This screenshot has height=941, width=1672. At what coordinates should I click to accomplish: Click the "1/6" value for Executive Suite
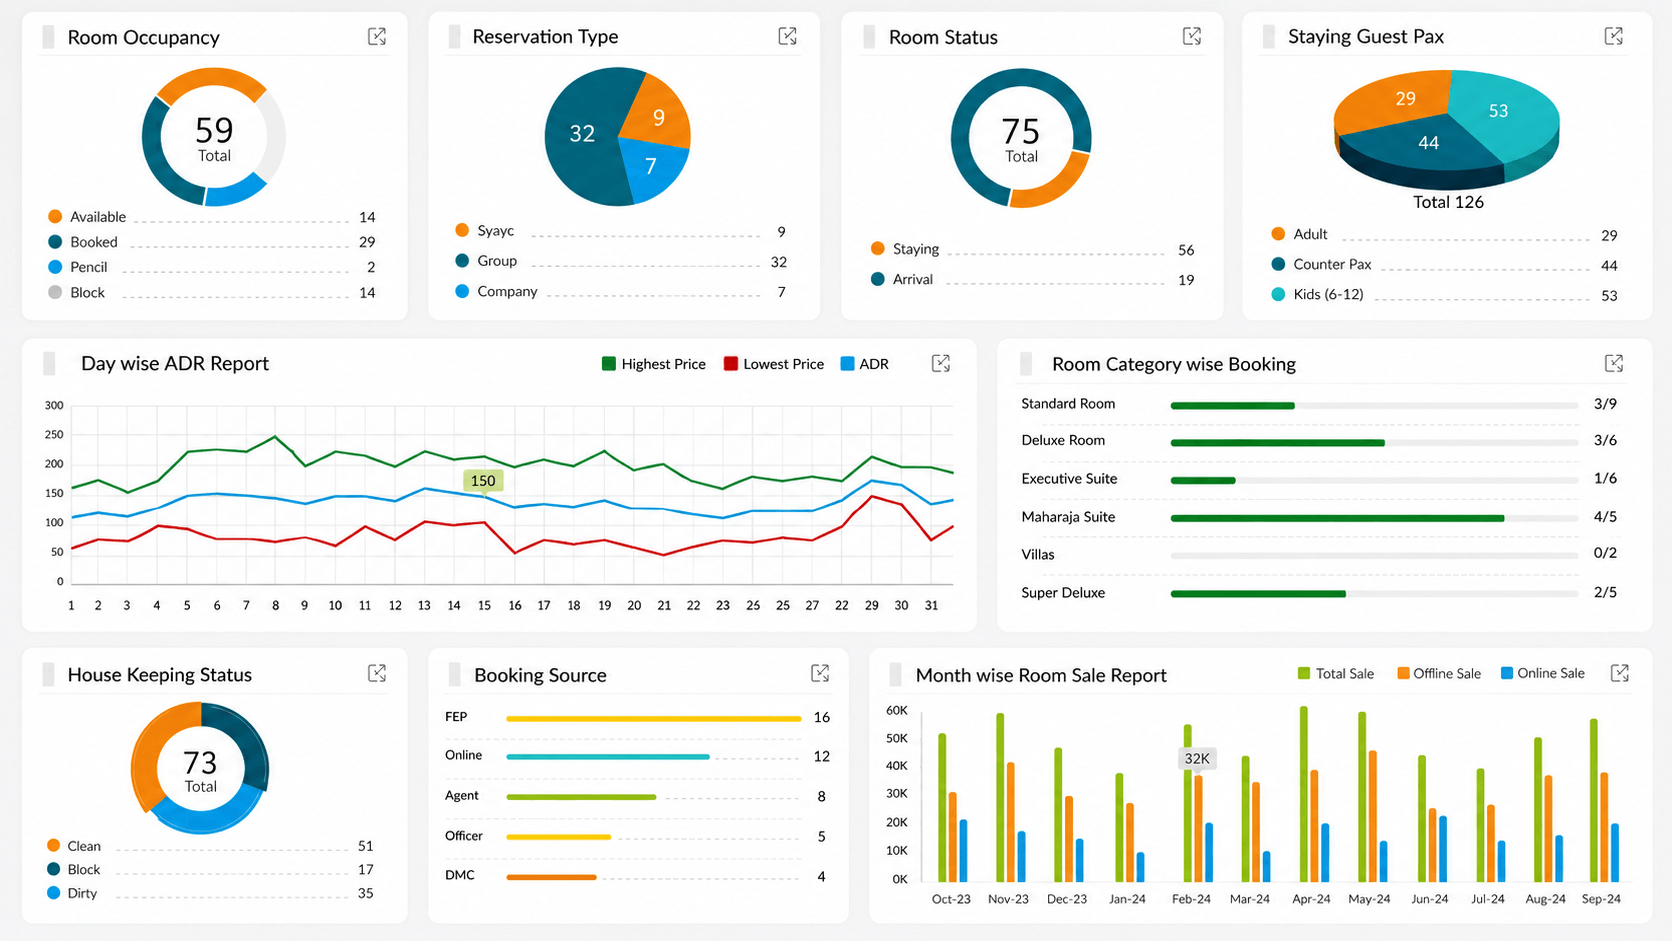tap(1605, 478)
